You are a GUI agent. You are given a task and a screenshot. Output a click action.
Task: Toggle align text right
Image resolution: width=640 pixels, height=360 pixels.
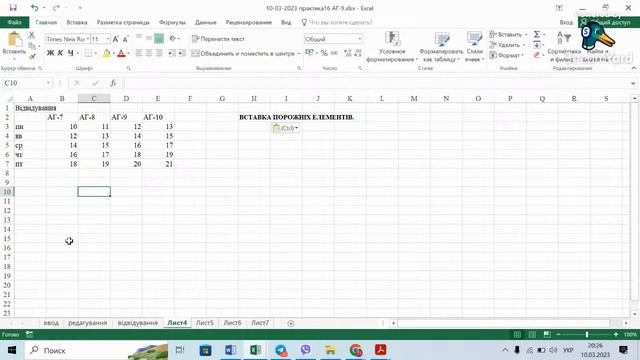159,53
